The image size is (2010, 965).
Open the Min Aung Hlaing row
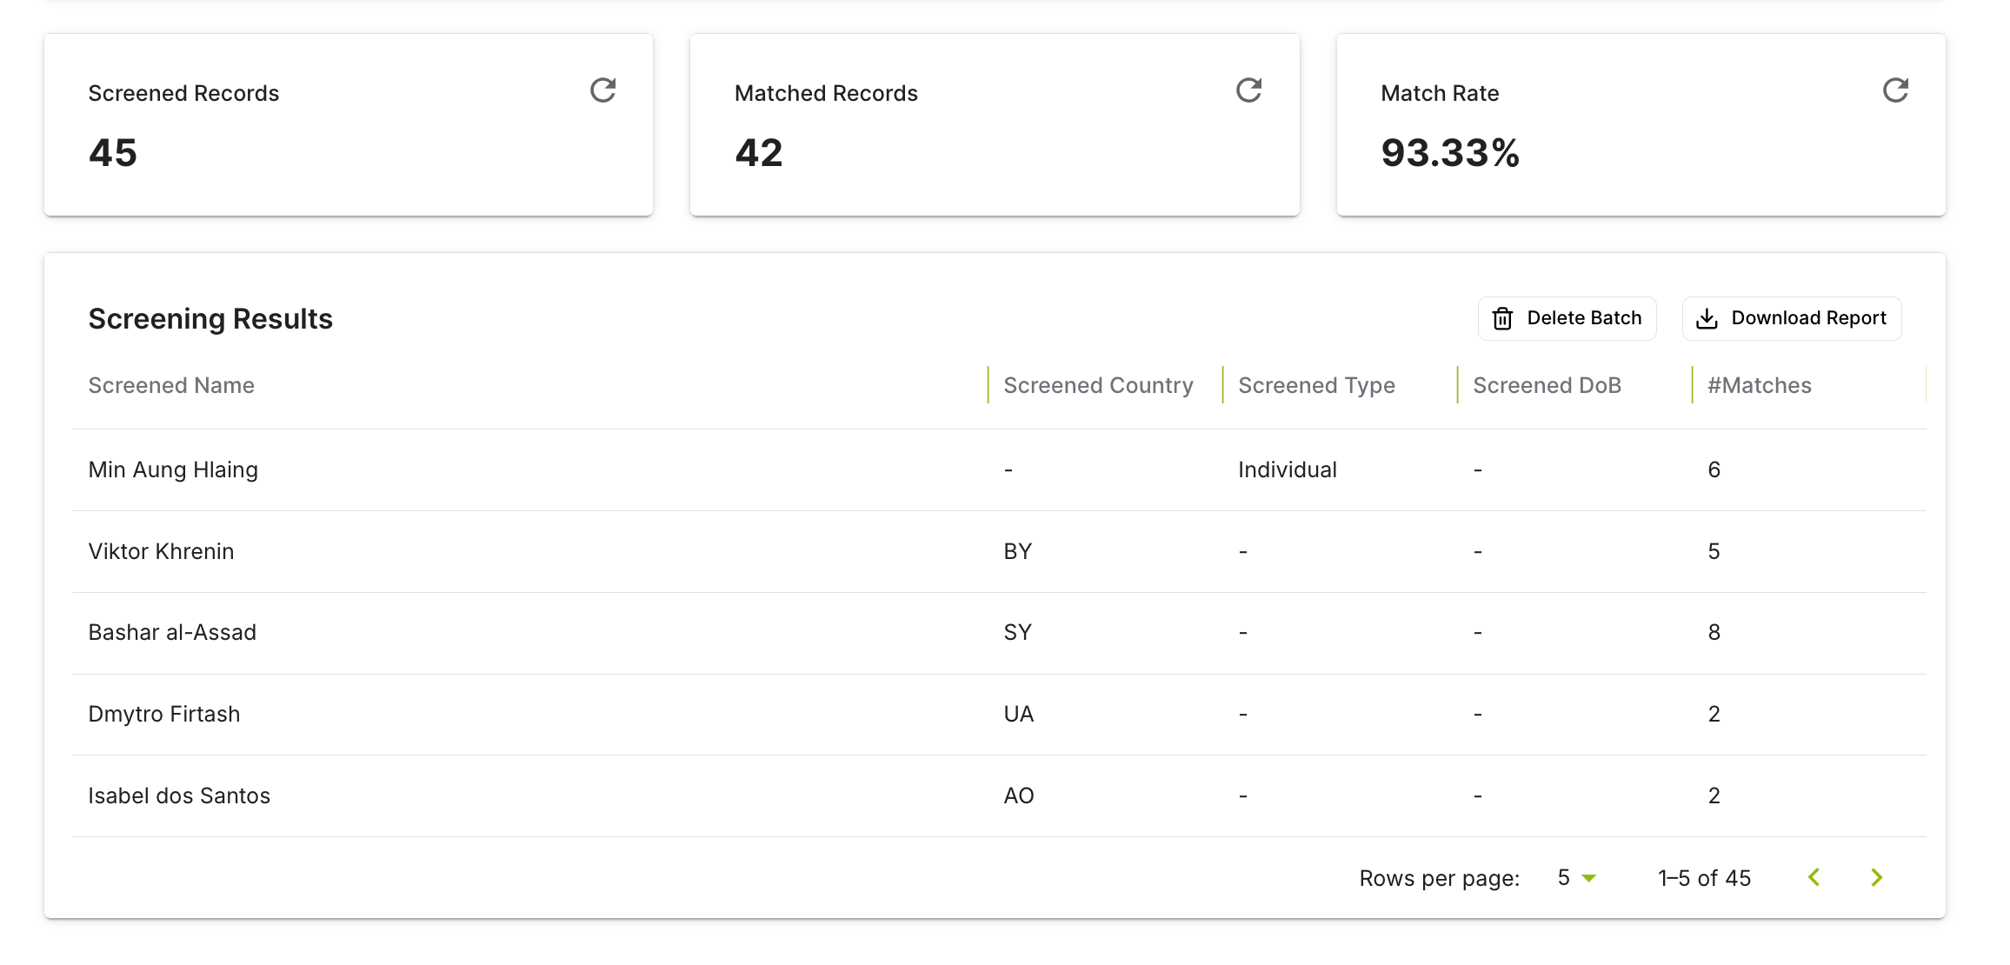point(173,470)
